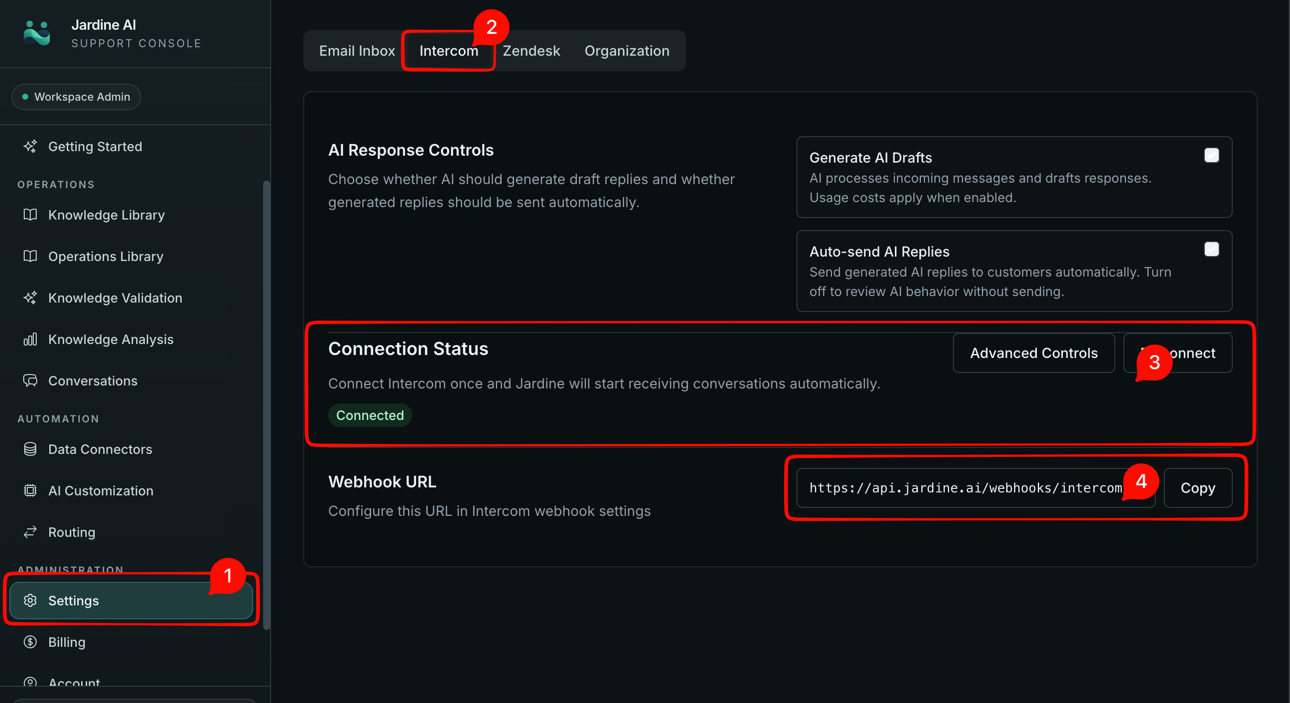Click the Jardine AI Support Console title
This screenshot has height=703, width=1290.
pos(136,33)
